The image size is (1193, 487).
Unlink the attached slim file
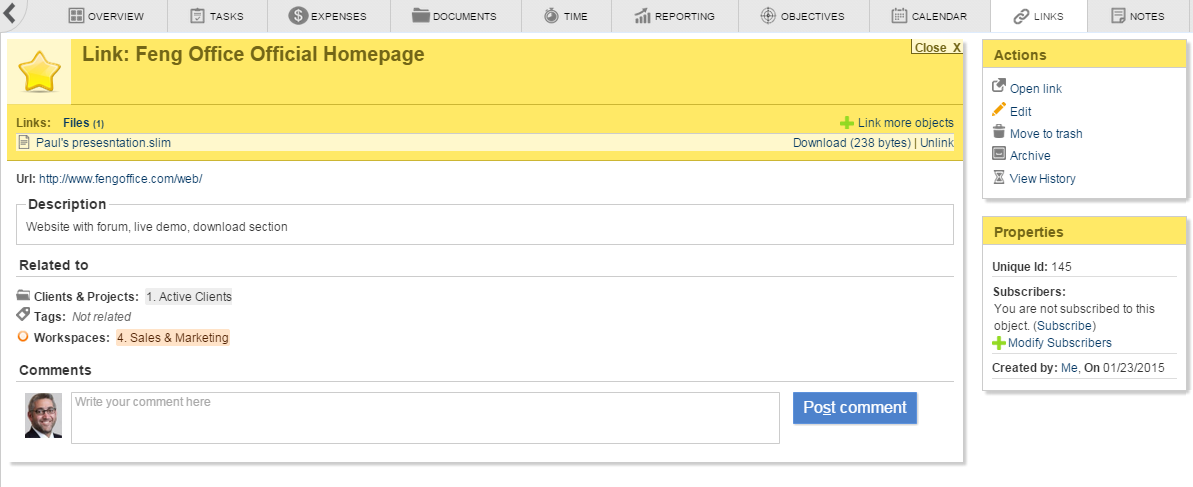(937, 143)
